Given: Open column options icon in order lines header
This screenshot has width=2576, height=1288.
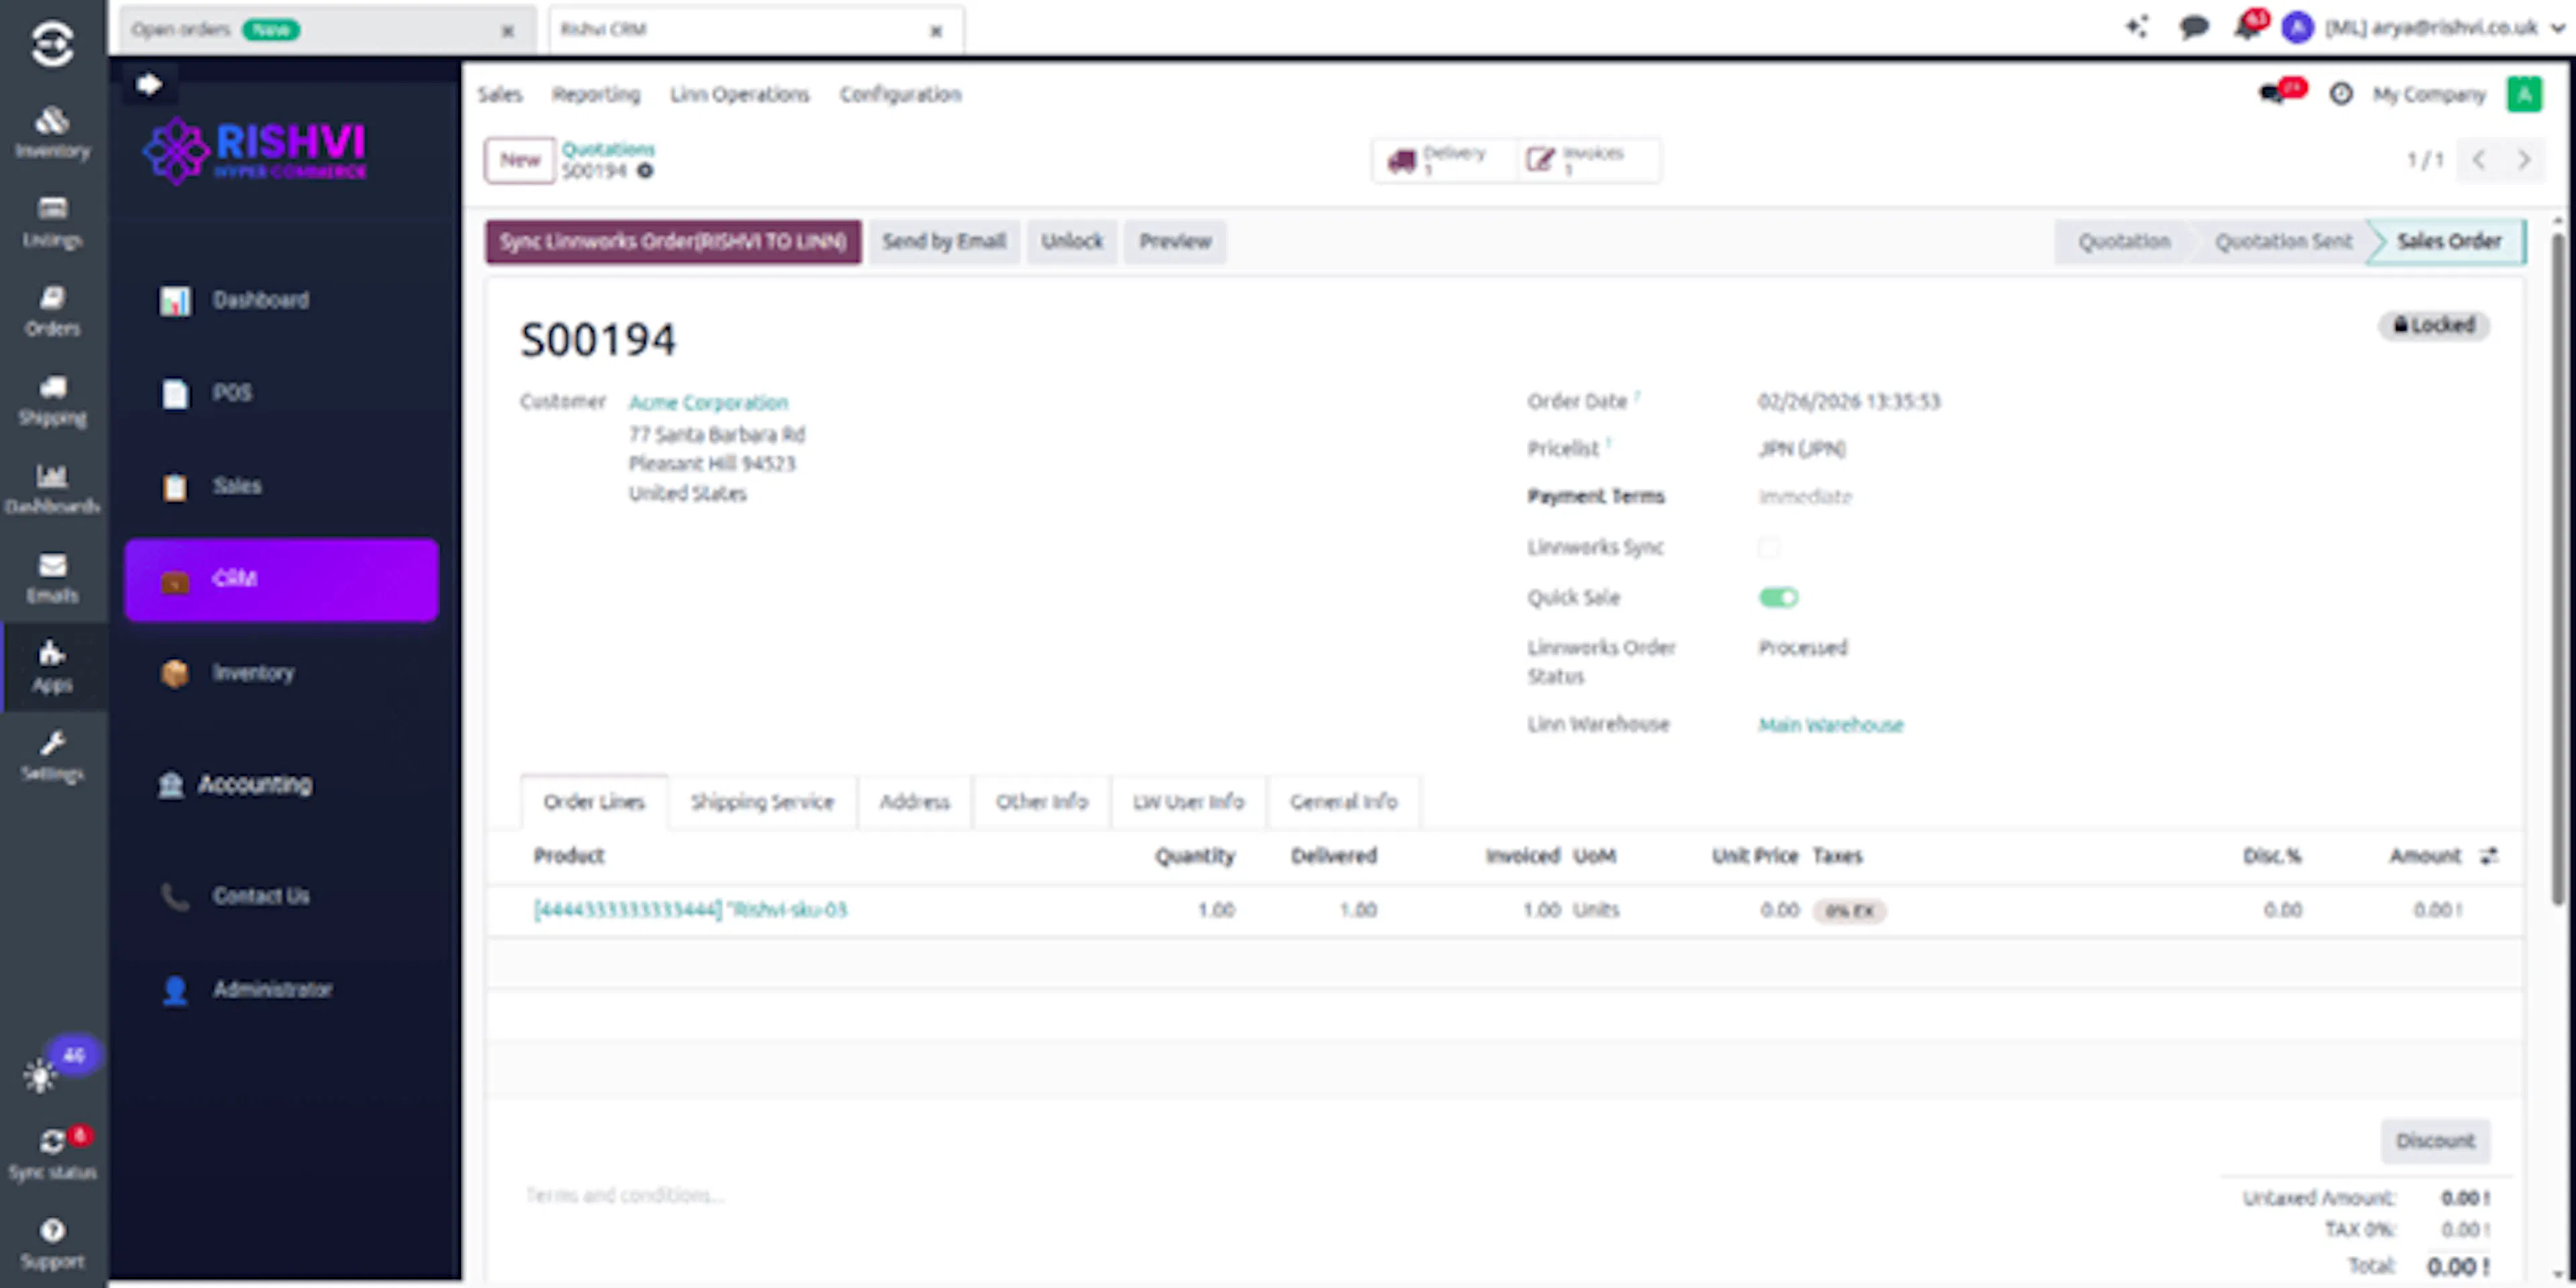Looking at the screenshot, I should (x=2489, y=856).
